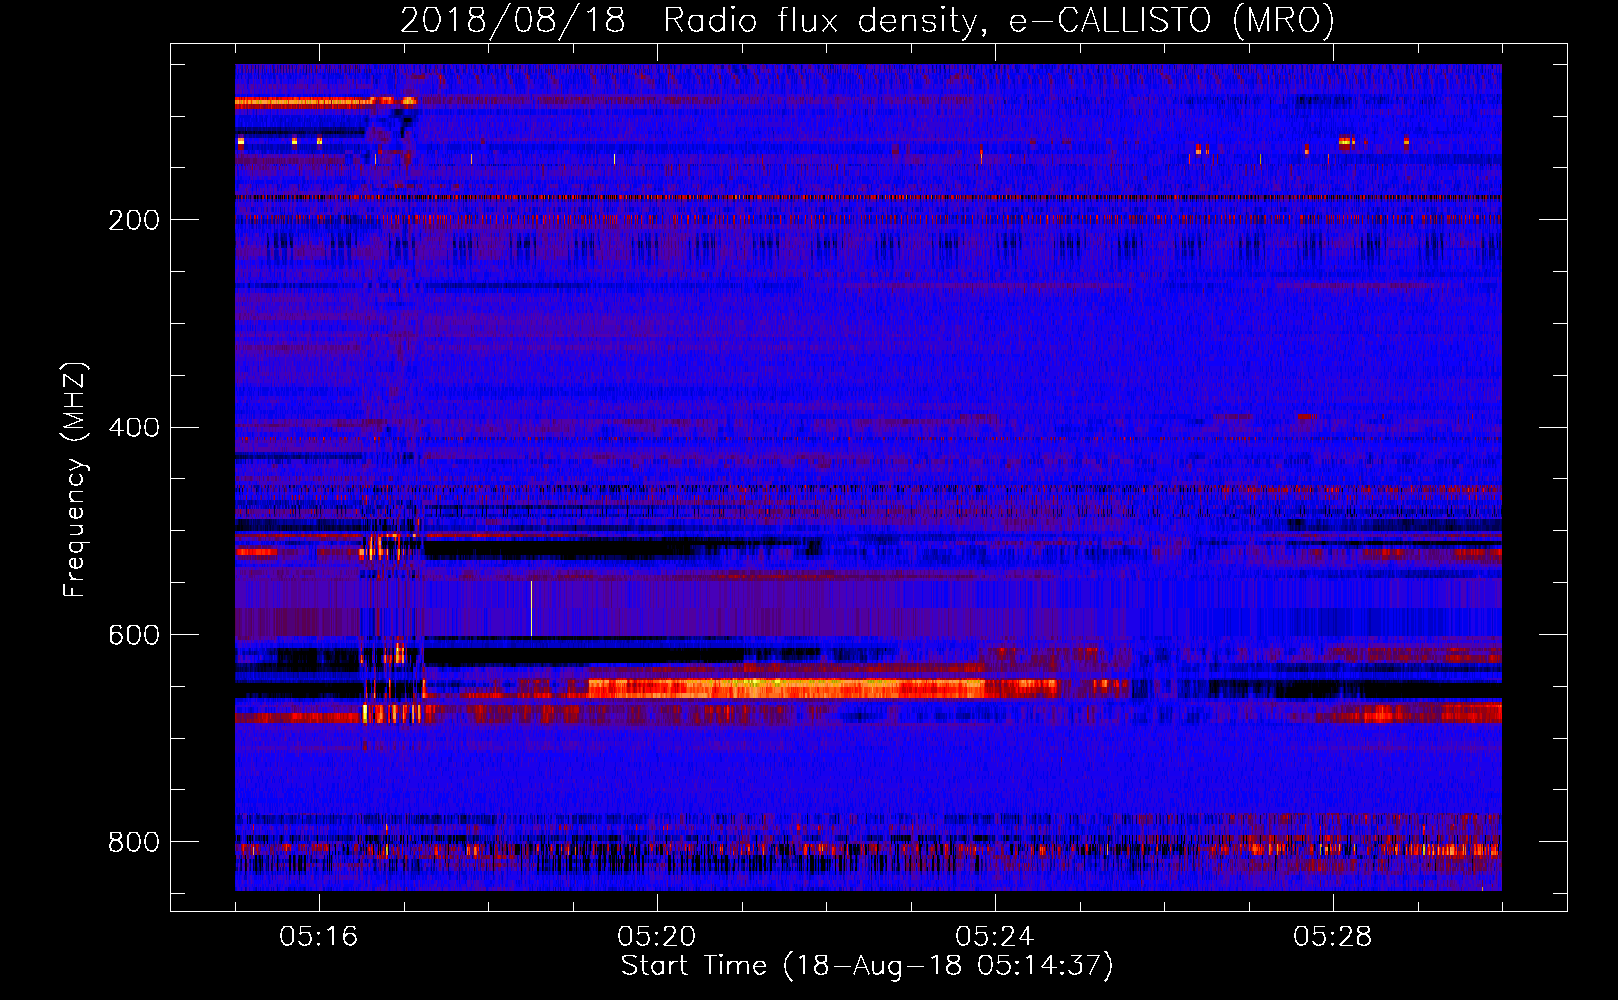Click the Start Time axis label
Screen dimensions: 1618x1000
click(x=867, y=966)
